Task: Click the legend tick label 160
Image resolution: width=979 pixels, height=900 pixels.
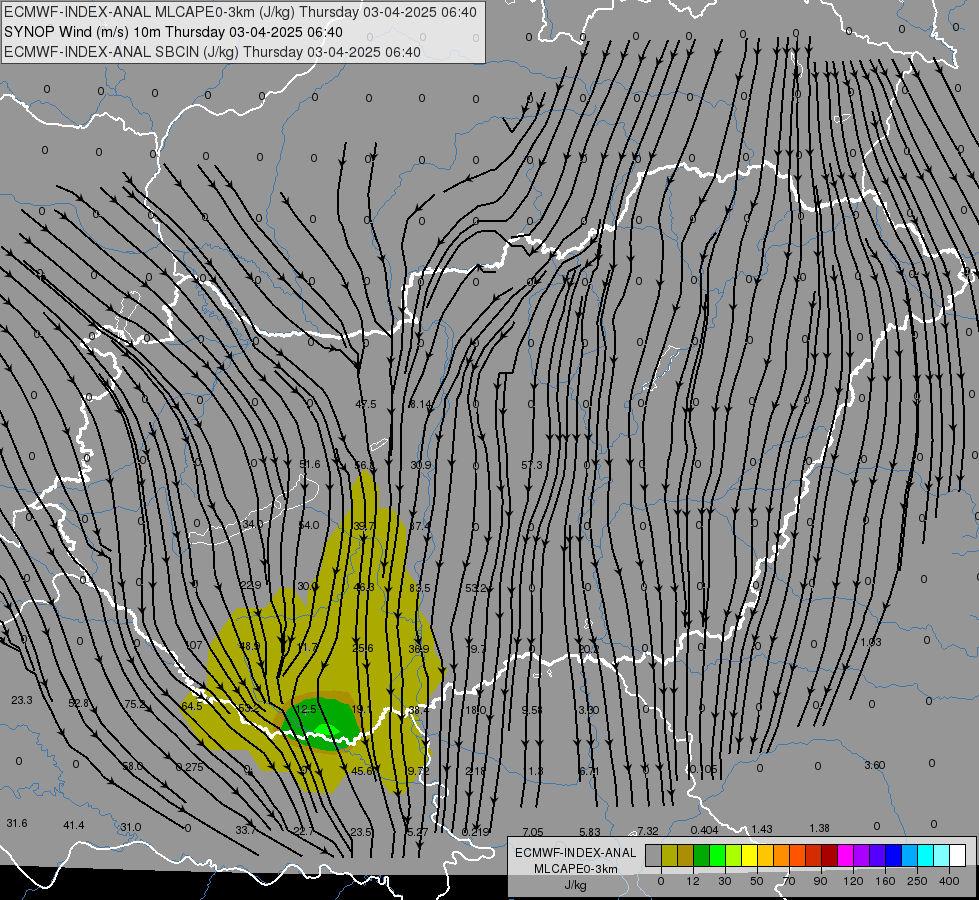Action: (x=885, y=881)
